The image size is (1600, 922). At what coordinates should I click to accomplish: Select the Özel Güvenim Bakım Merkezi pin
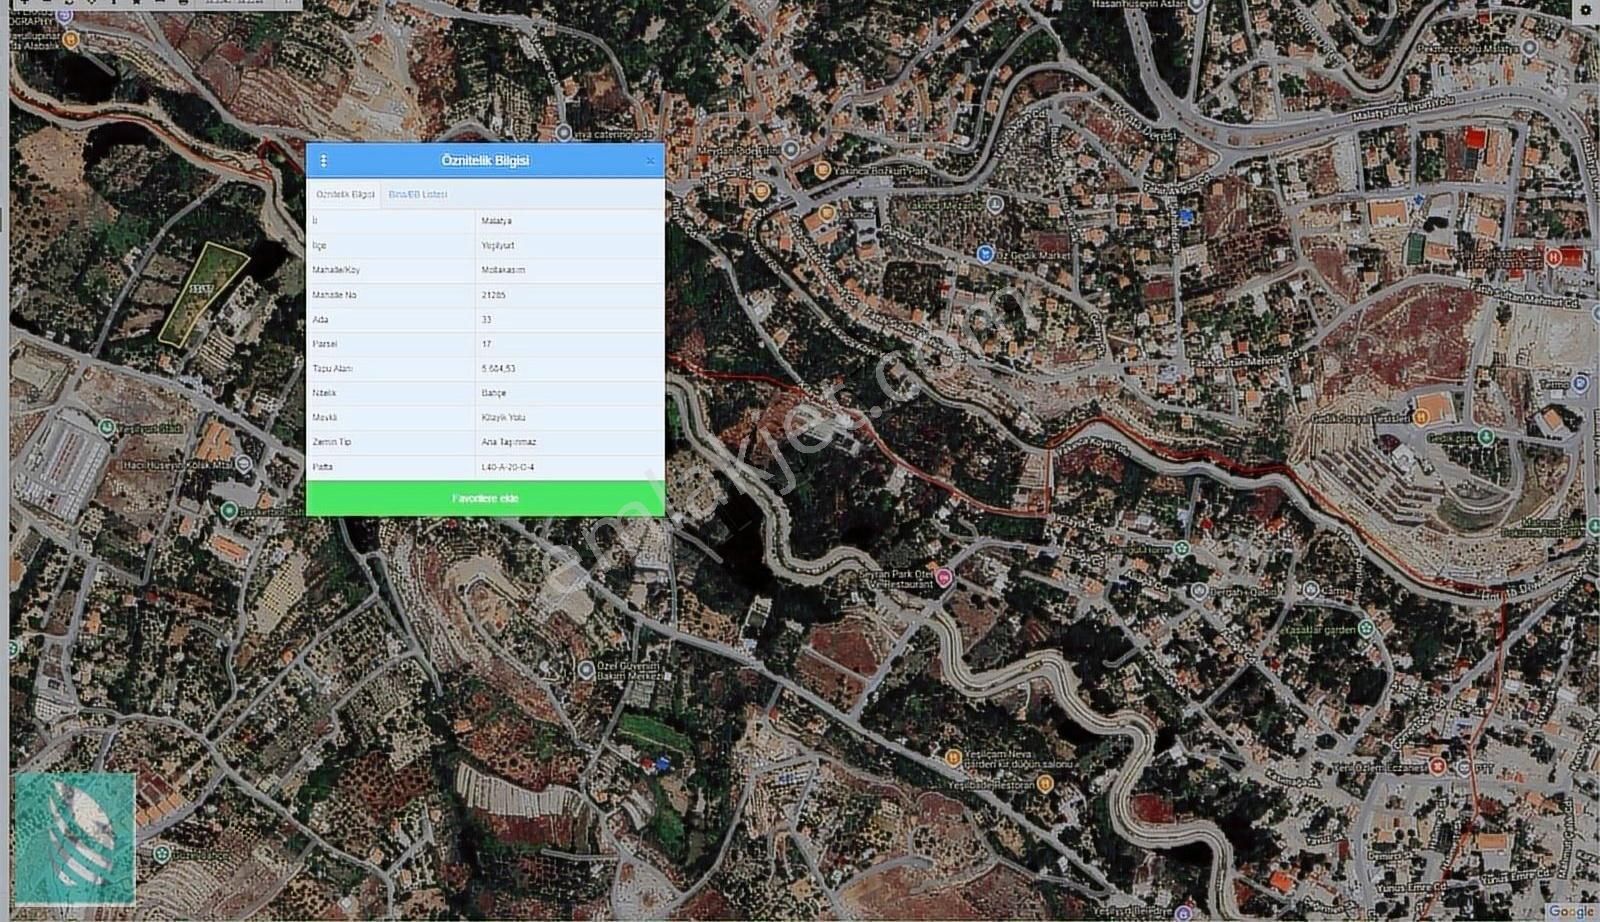point(586,670)
